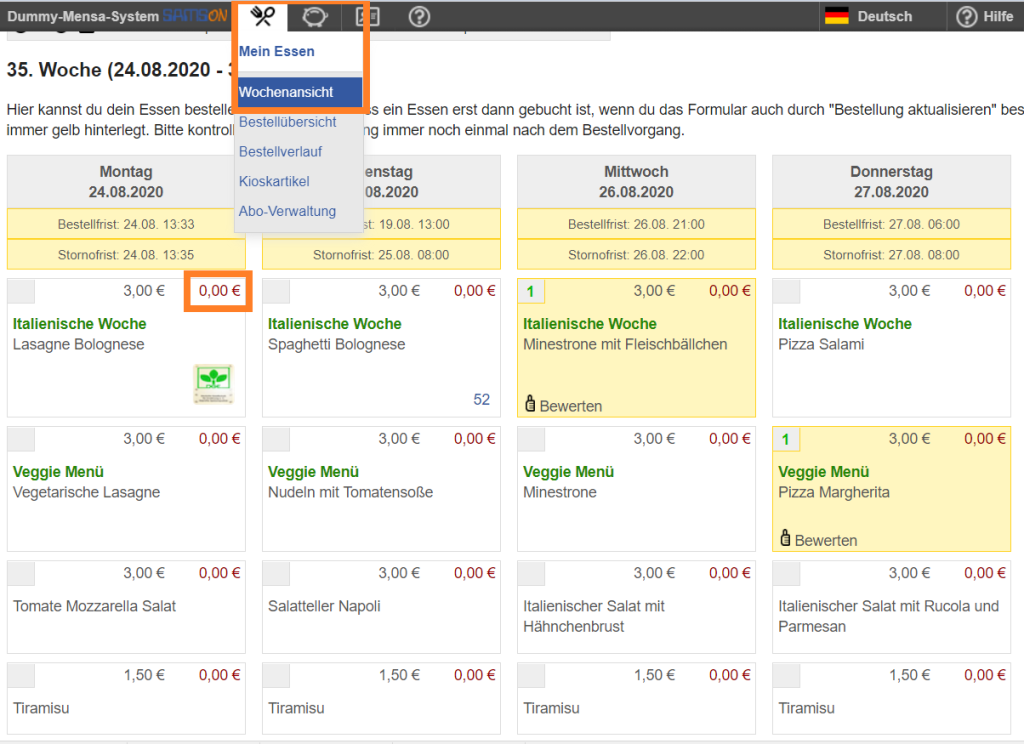Tick quantity box for Thursday Tiramisu
The height and width of the screenshot is (744, 1024).
tap(787, 675)
